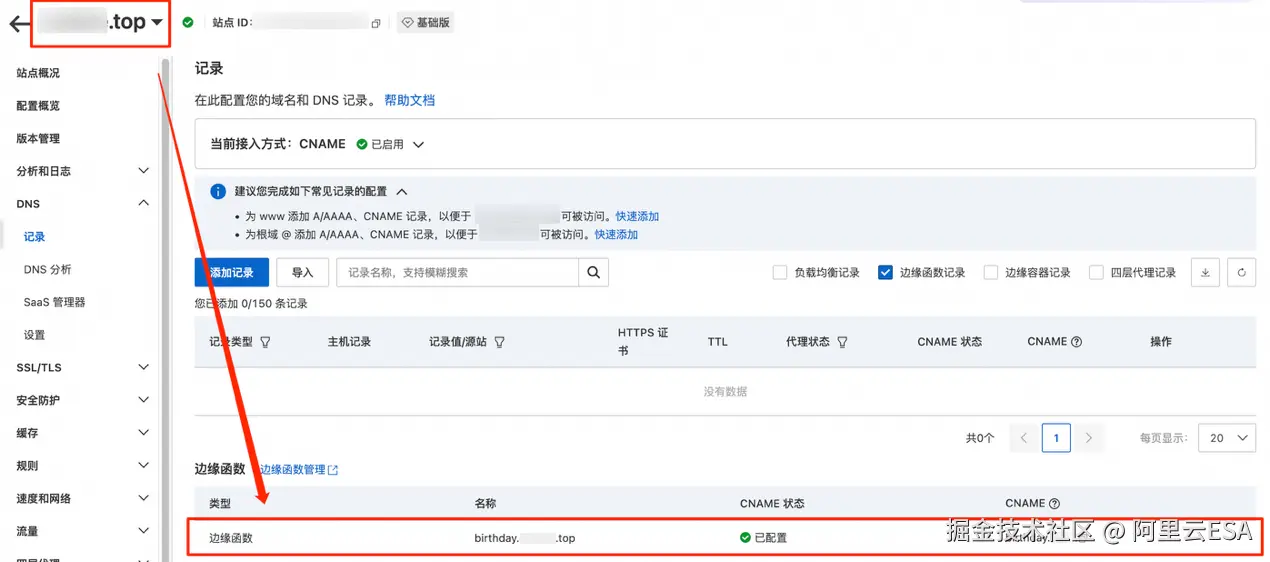Click the 添加记录 button
The image size is (1270, 562).
pos(232,273)
